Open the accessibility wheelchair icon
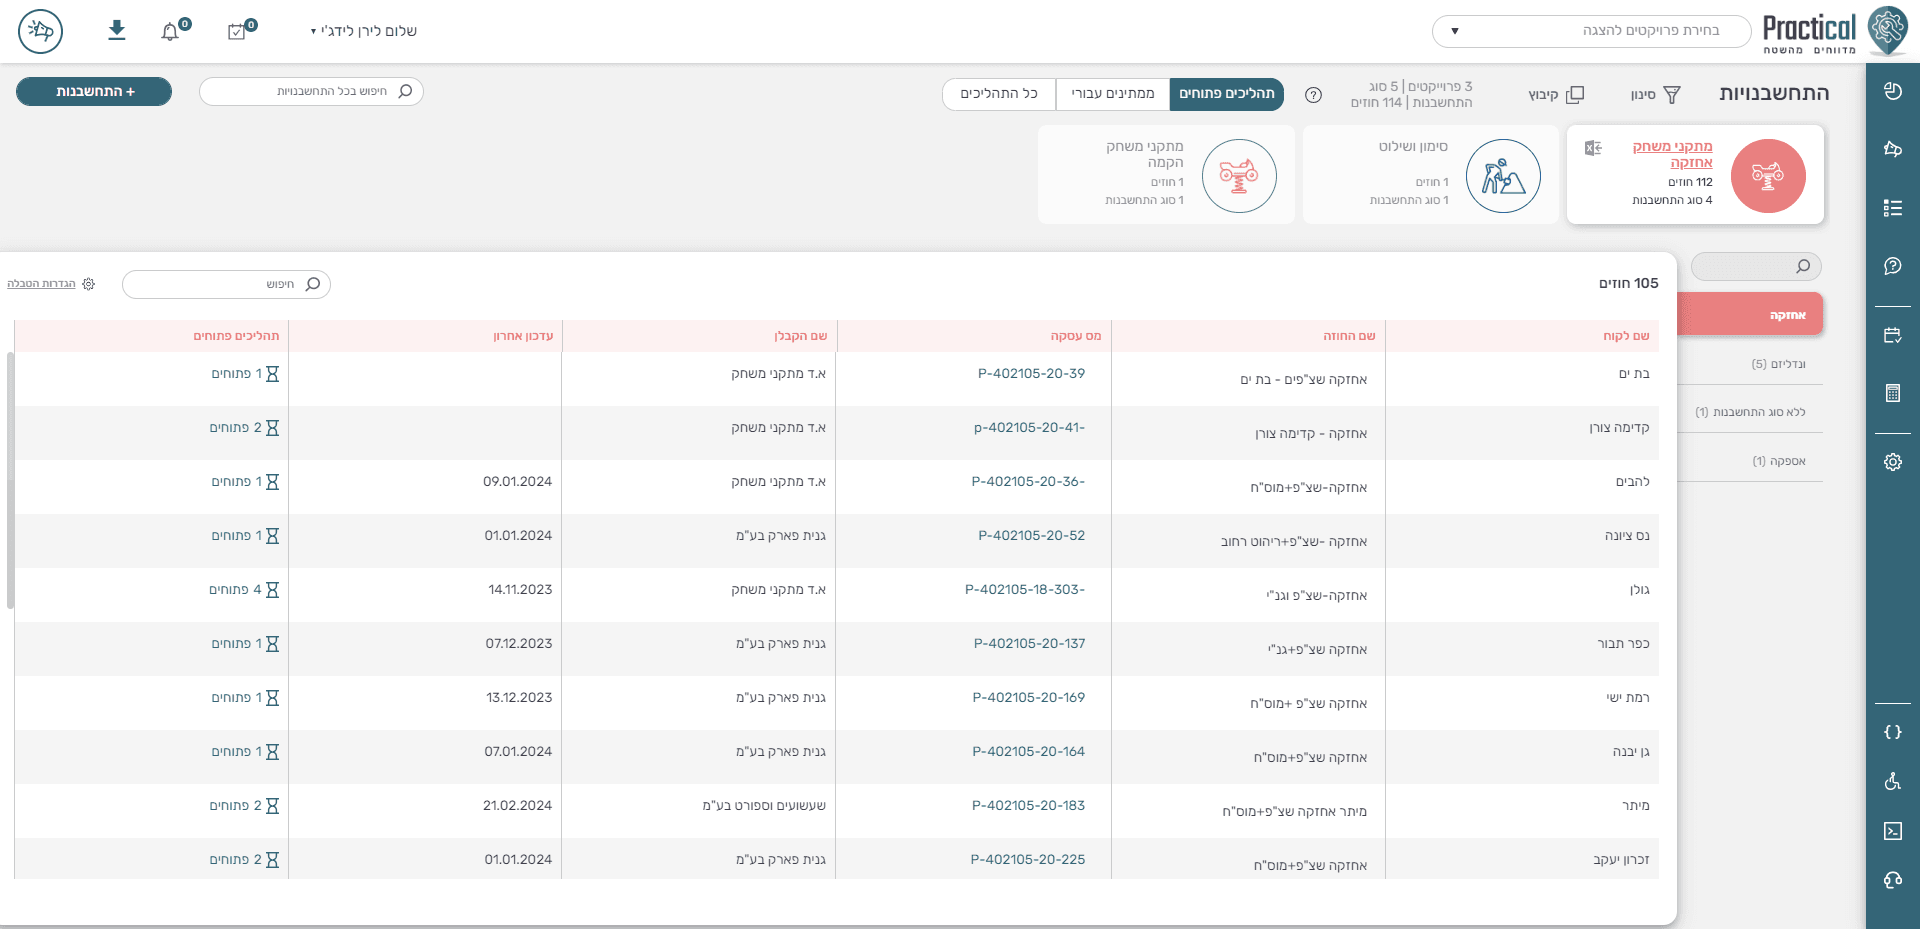The width and height of the screenshot is (1920, 929). (x=1893, y=781)
